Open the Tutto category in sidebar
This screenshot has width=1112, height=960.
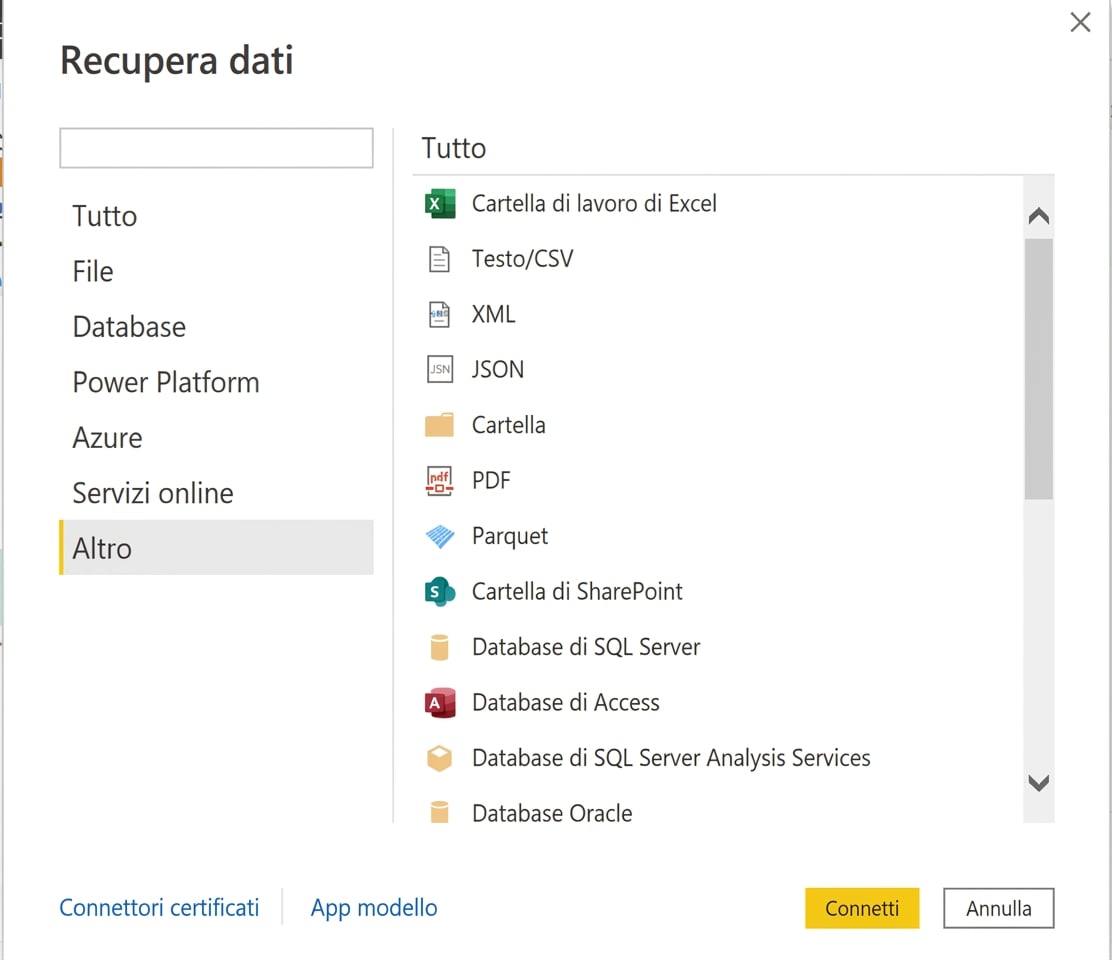point(216,216)
